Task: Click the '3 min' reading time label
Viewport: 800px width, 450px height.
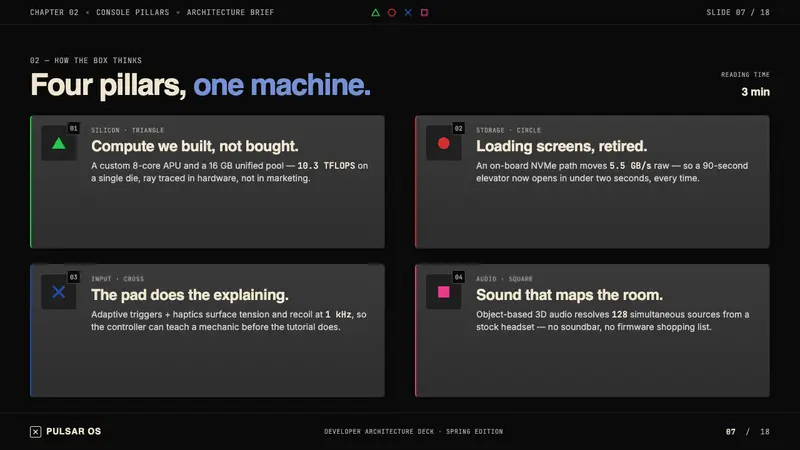Action: tap(755, 92)
